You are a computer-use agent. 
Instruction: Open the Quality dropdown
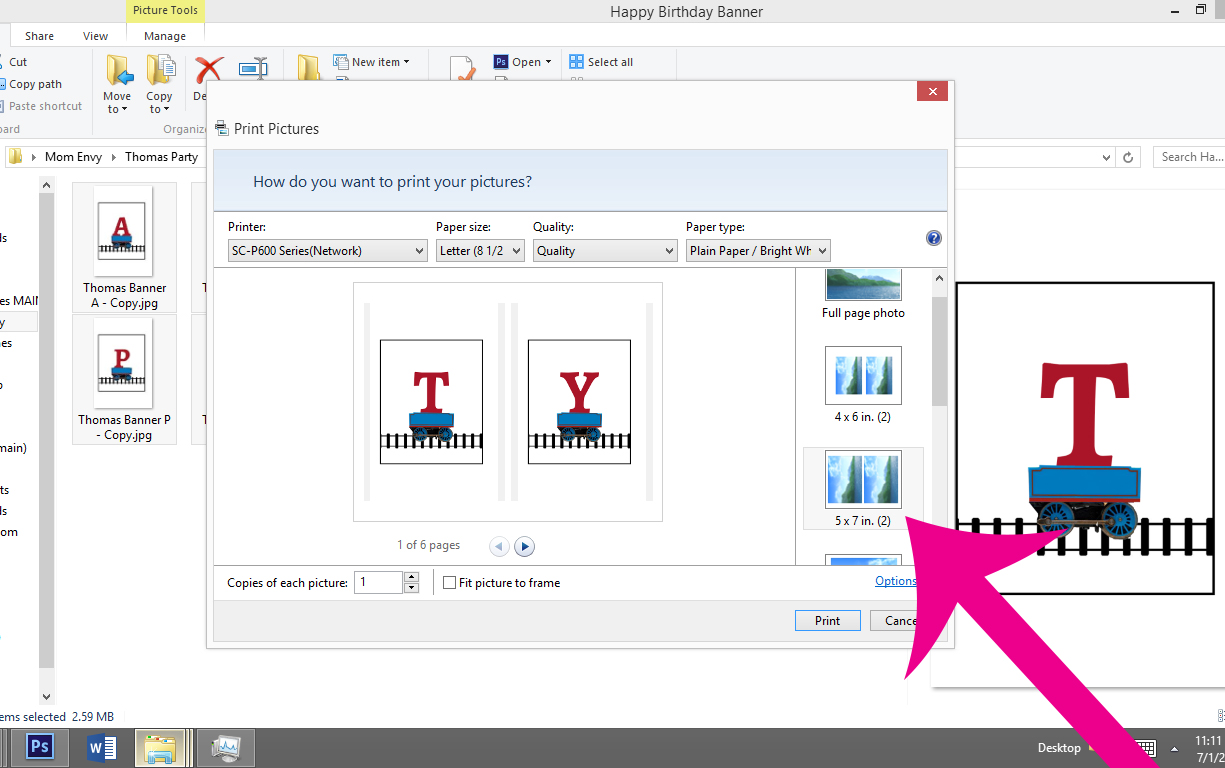pos(605,251)
